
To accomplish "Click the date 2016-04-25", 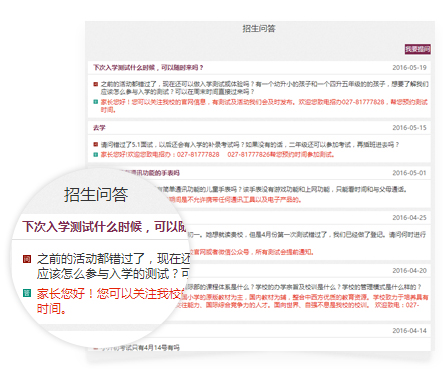I will (x=409, y=218).
